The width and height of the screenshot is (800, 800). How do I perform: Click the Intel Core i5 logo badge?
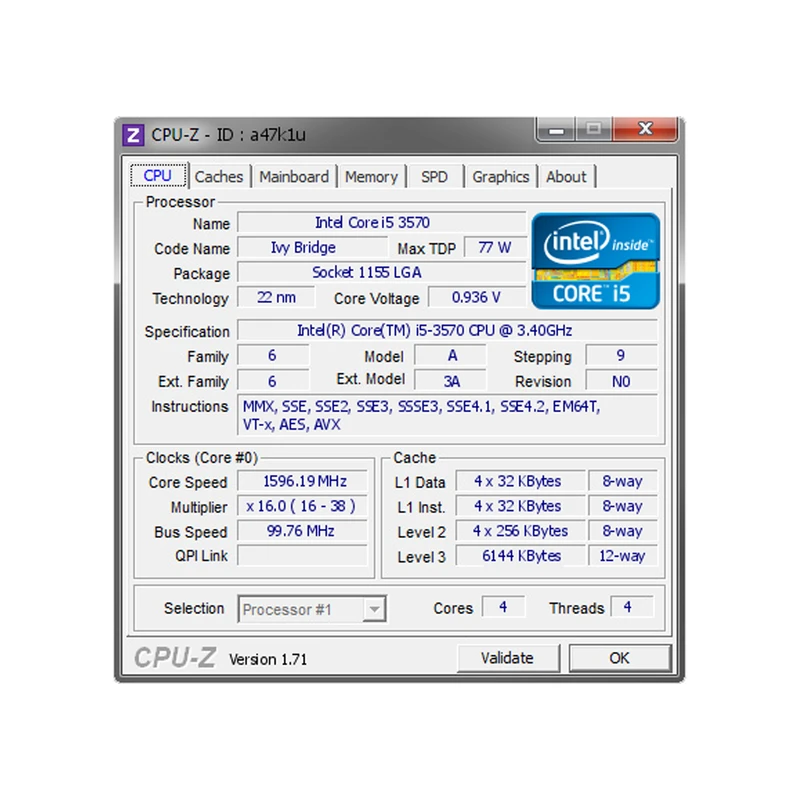coord(595,259)
